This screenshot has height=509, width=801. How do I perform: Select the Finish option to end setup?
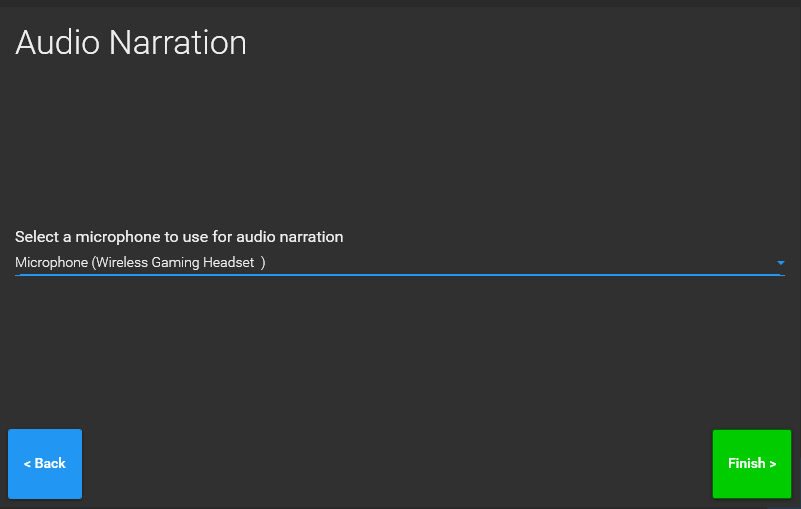[x=751, y=464]
